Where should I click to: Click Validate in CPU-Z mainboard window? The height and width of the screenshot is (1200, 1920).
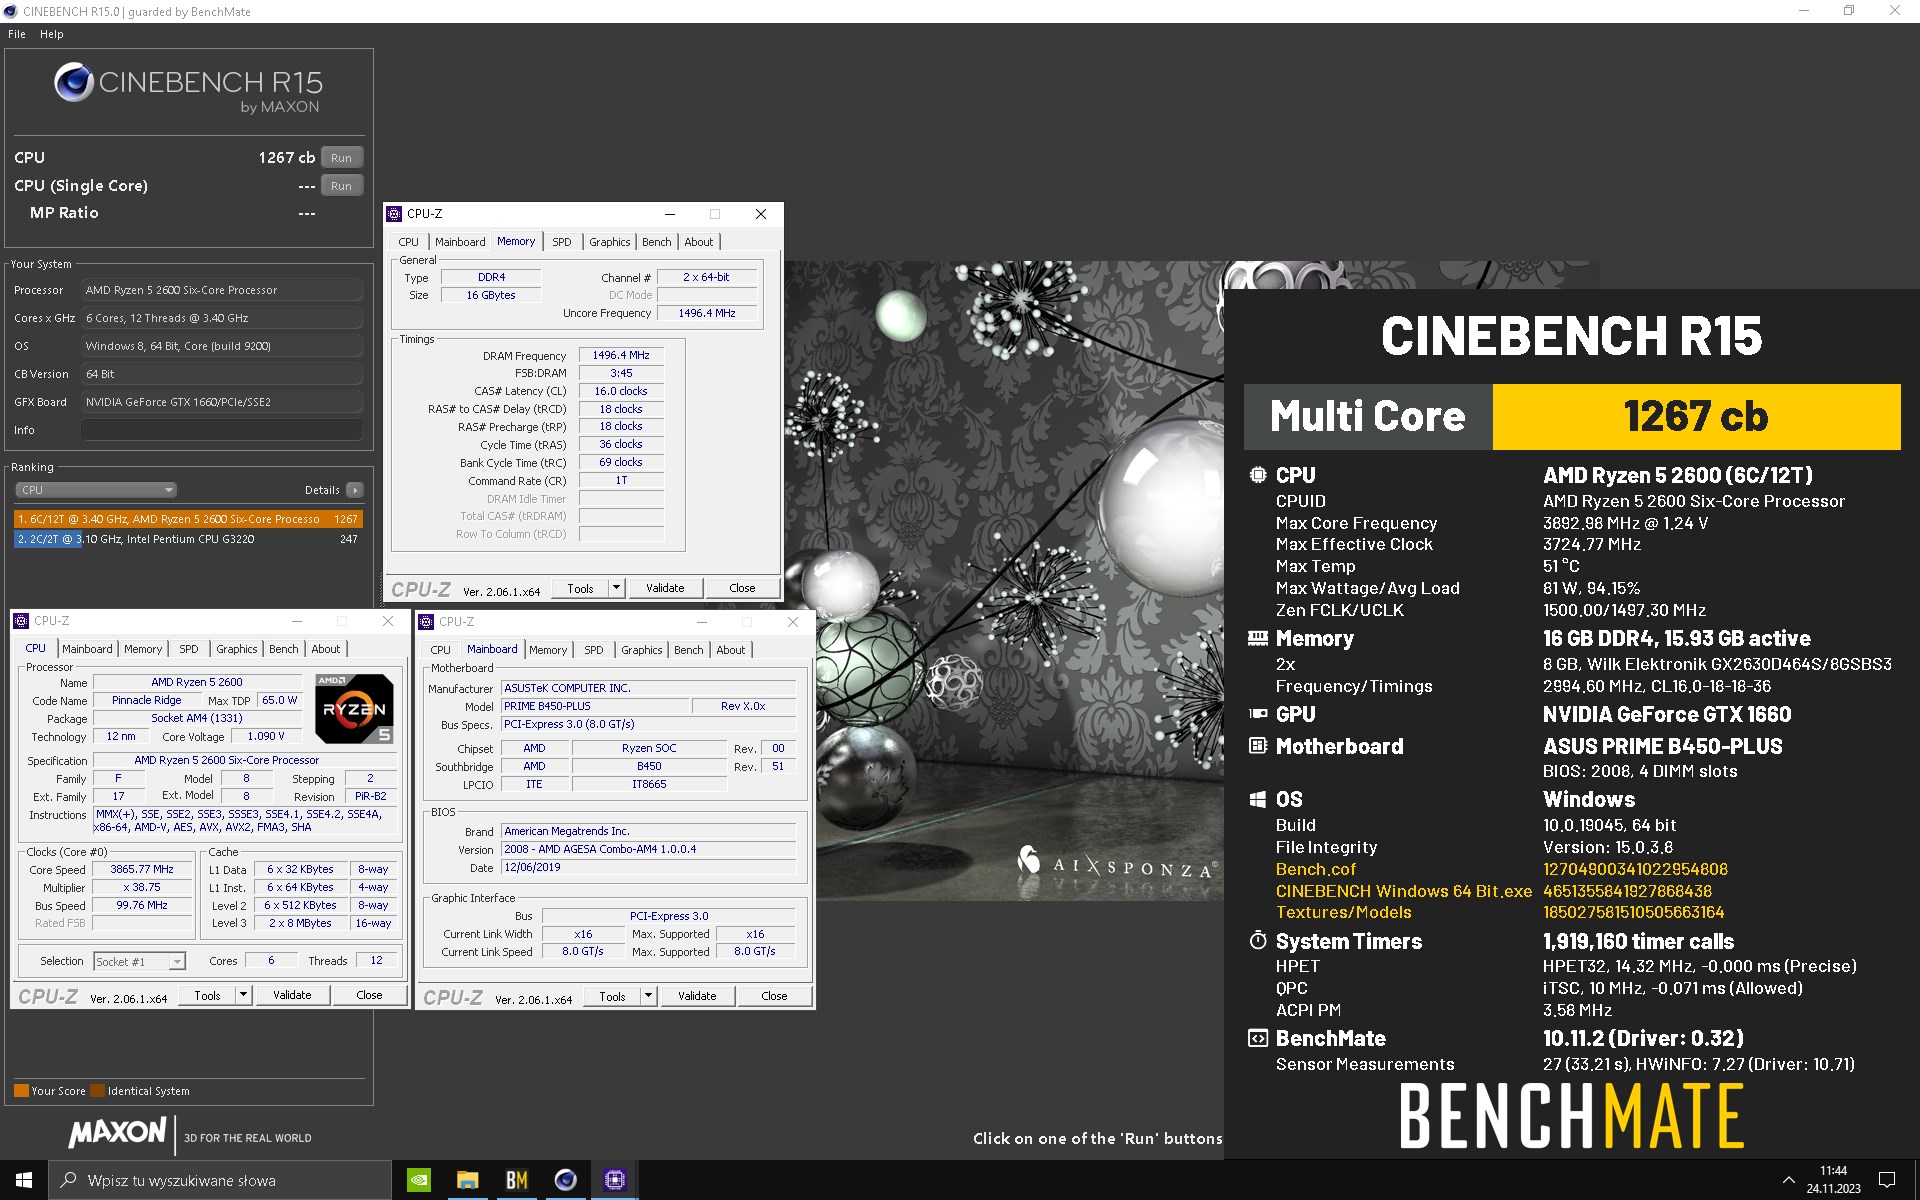click(697, 996)
